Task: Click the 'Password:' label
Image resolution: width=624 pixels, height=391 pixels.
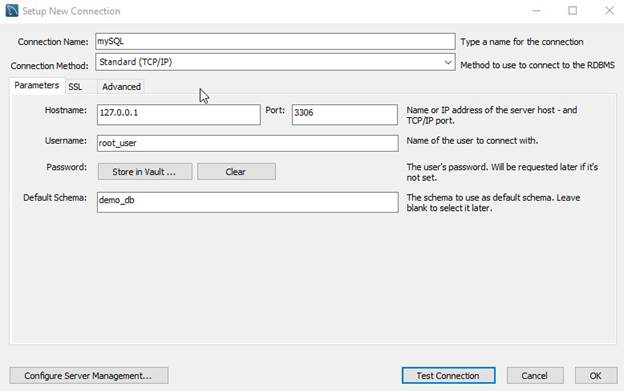Action: (66, 167)
